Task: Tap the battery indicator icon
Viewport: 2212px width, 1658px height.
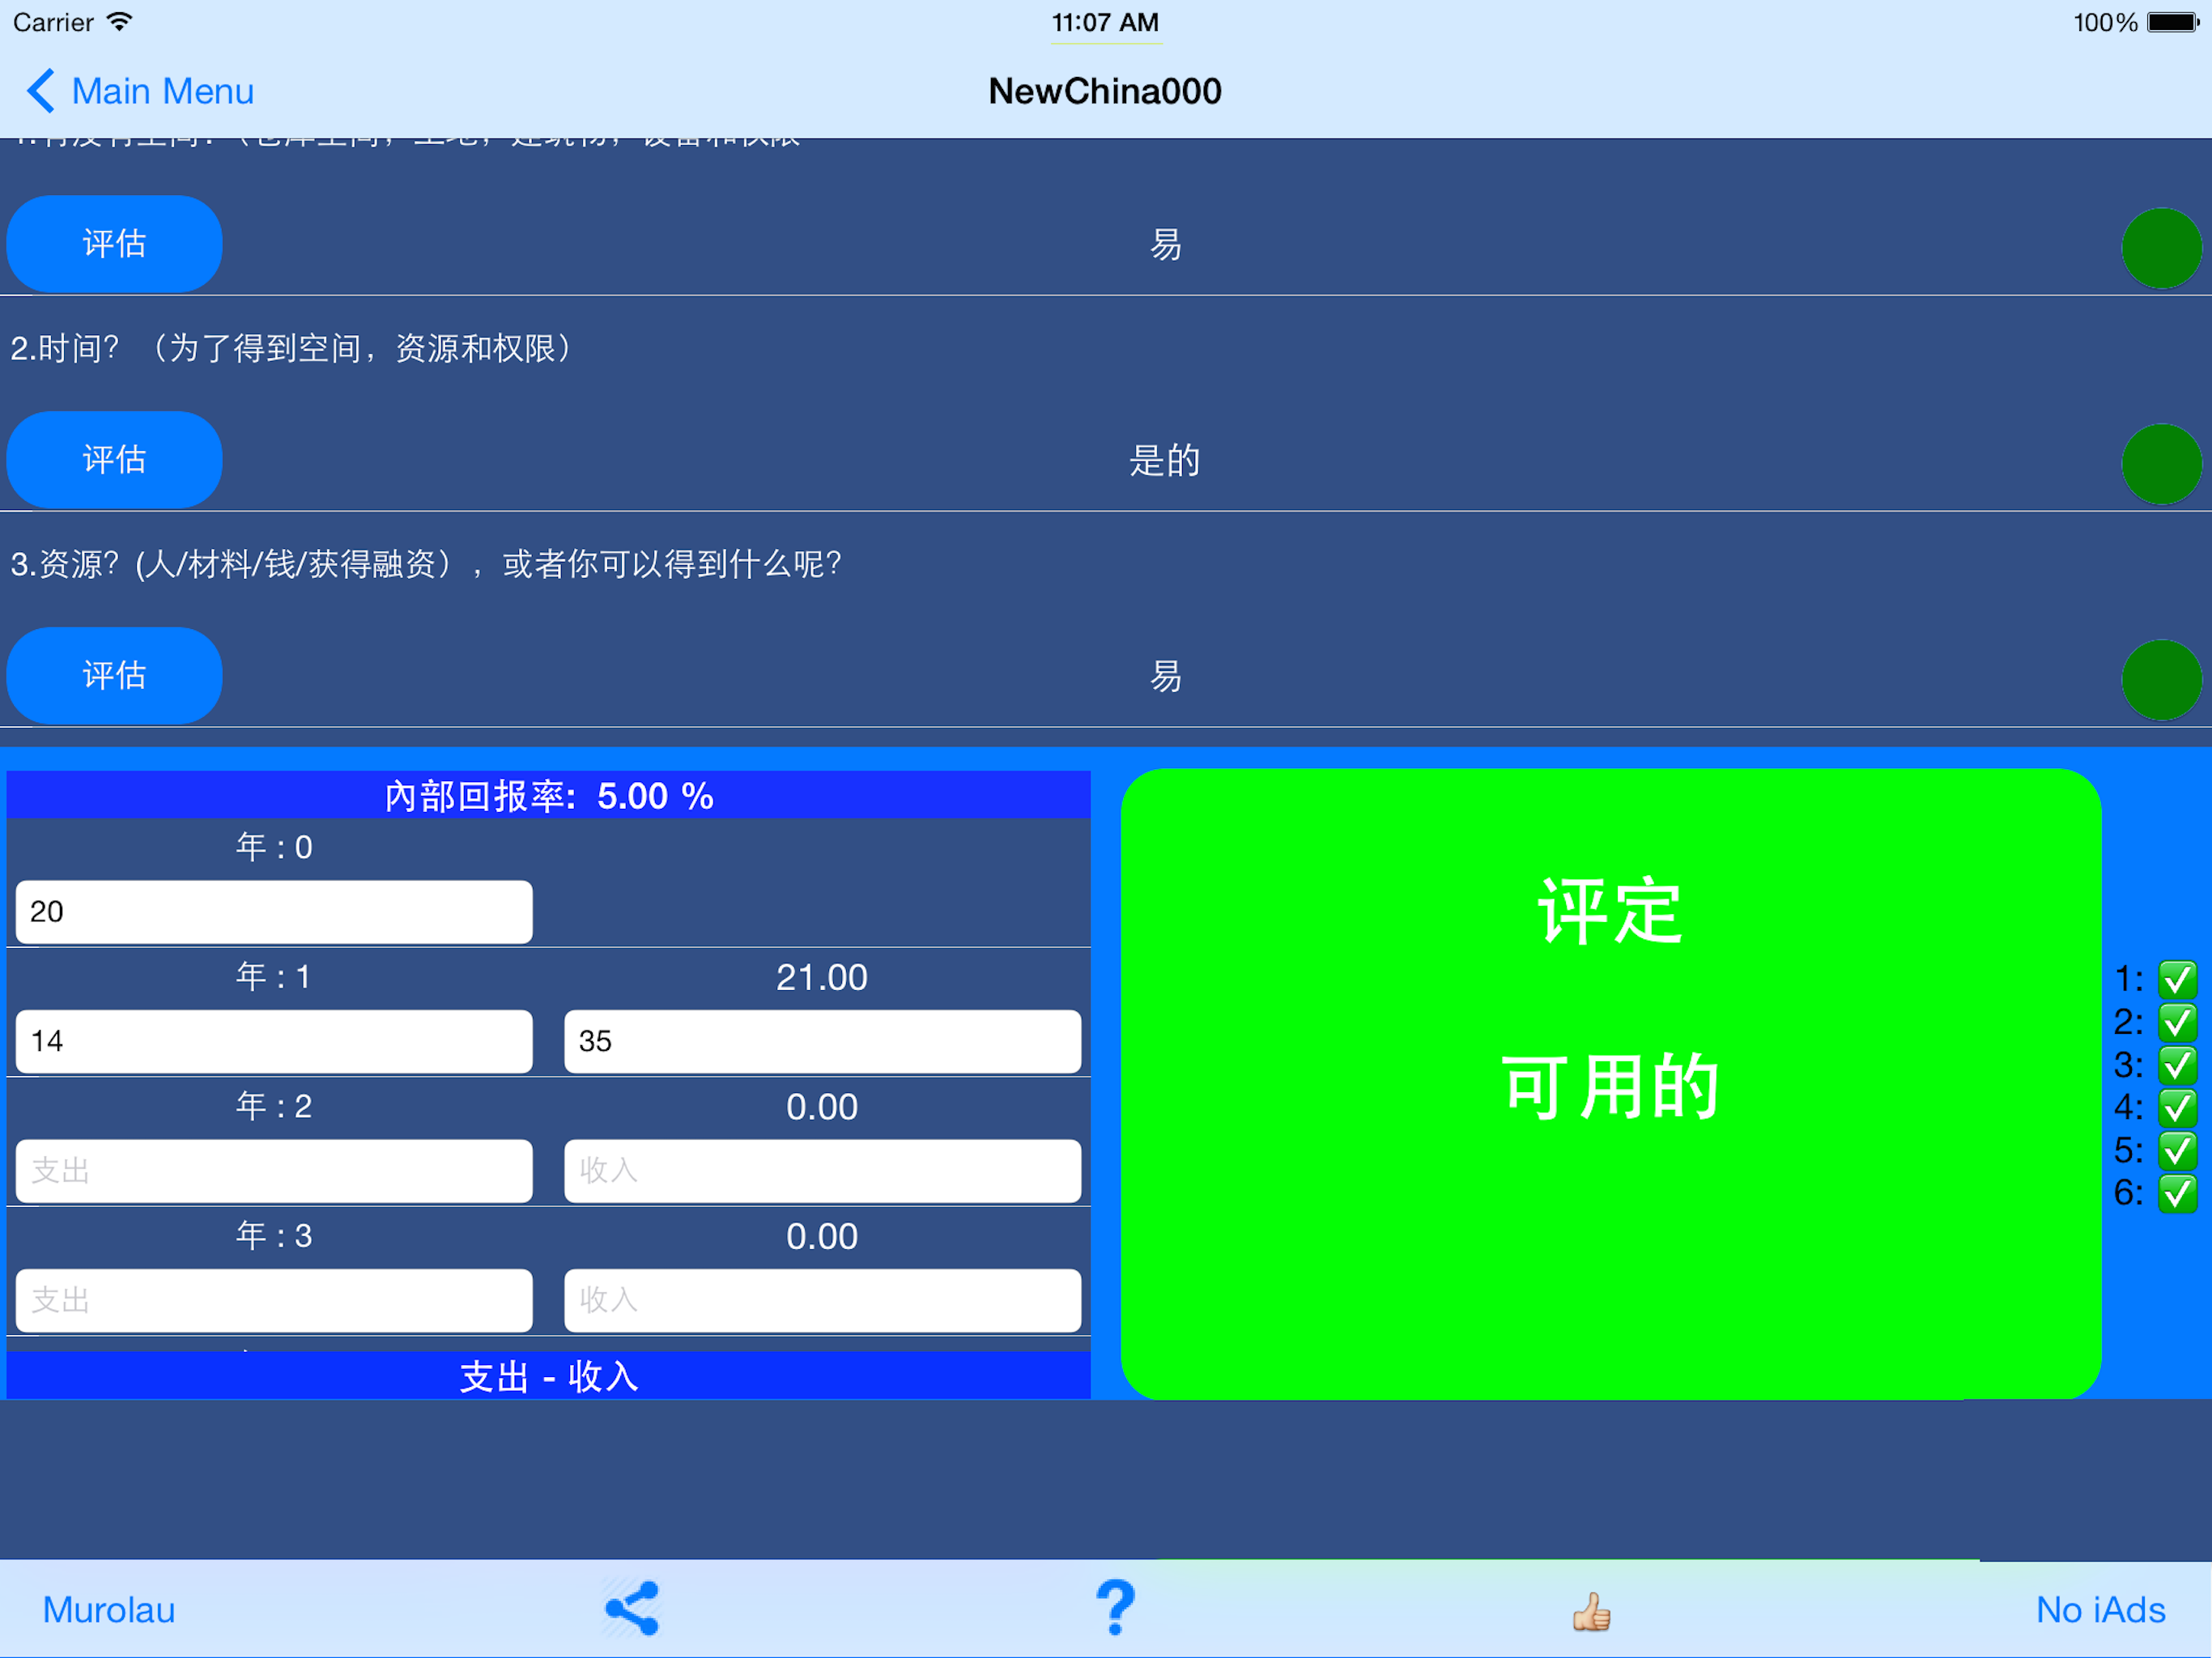Action: pos(2174,22)
